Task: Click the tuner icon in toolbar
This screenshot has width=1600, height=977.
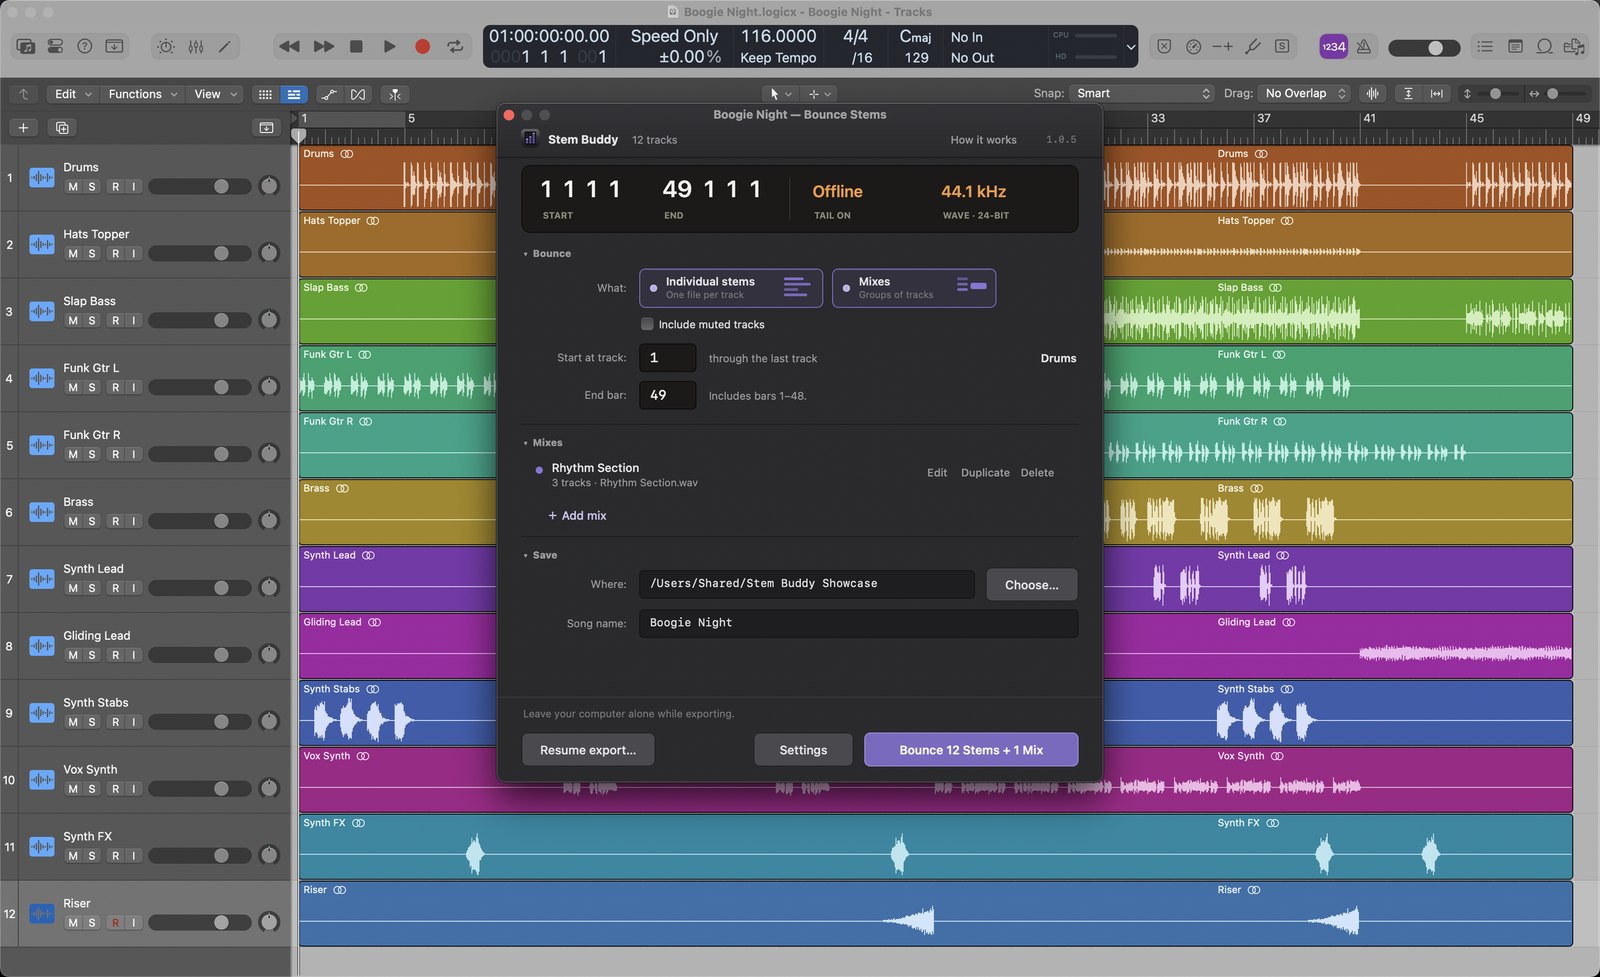Action: [x=1252, y=46]
